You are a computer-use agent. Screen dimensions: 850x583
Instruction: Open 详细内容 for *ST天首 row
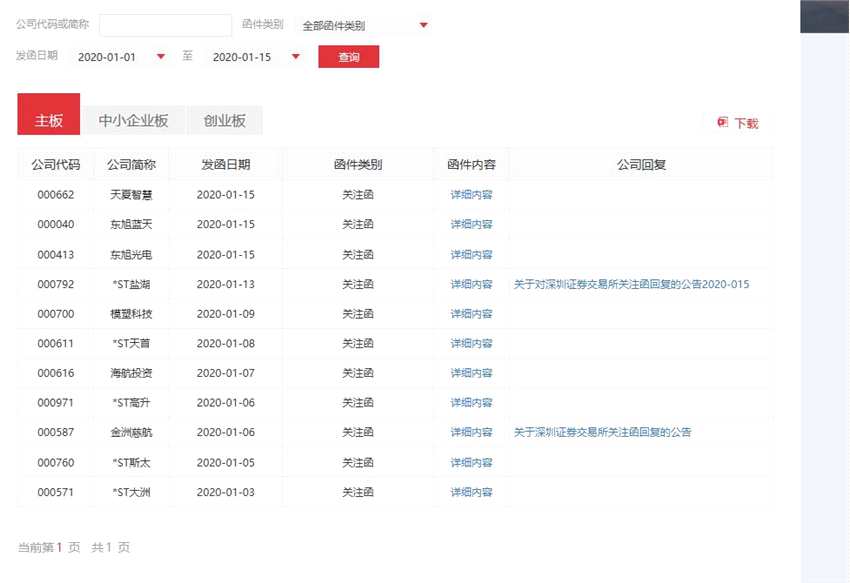tap(471, 343)
